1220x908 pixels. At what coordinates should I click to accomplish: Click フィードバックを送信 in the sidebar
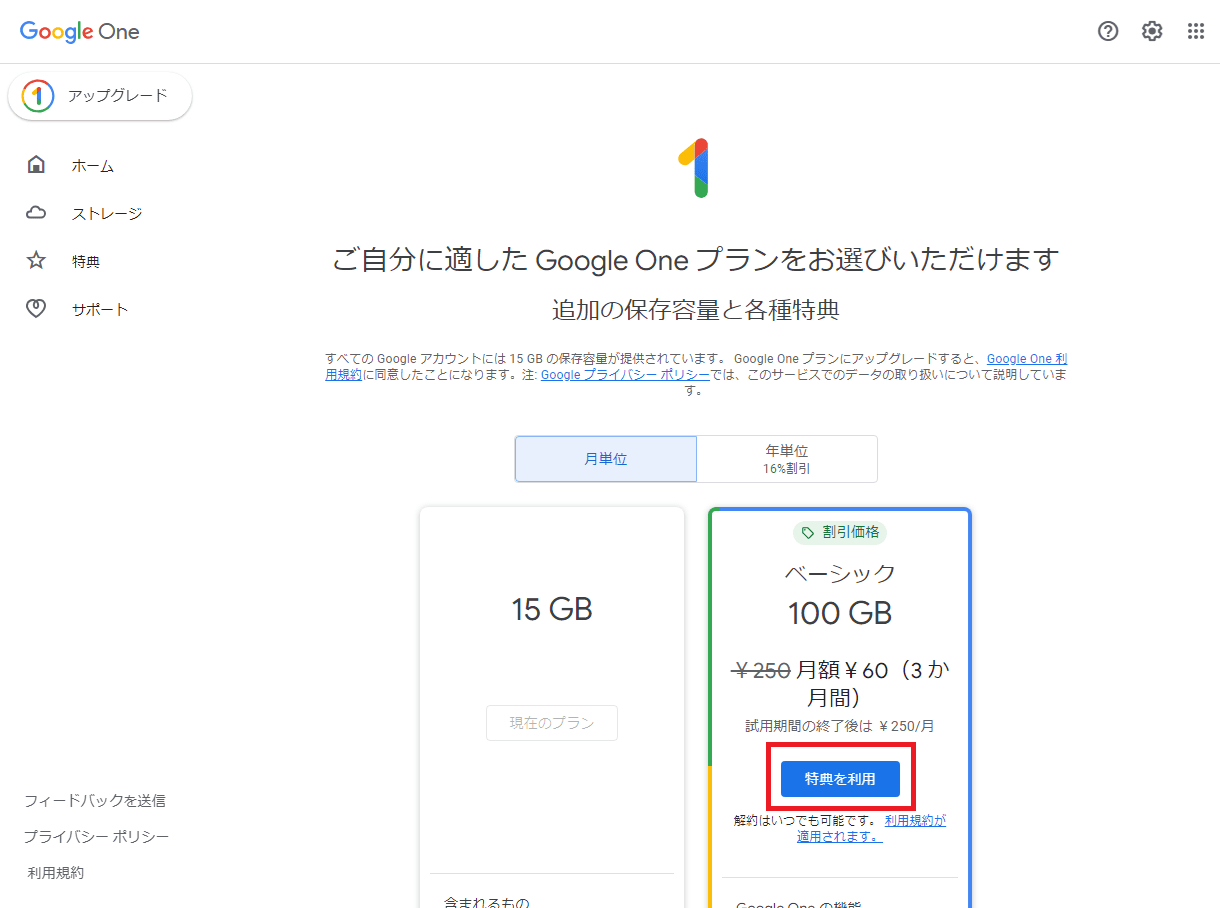coord(95,800)
